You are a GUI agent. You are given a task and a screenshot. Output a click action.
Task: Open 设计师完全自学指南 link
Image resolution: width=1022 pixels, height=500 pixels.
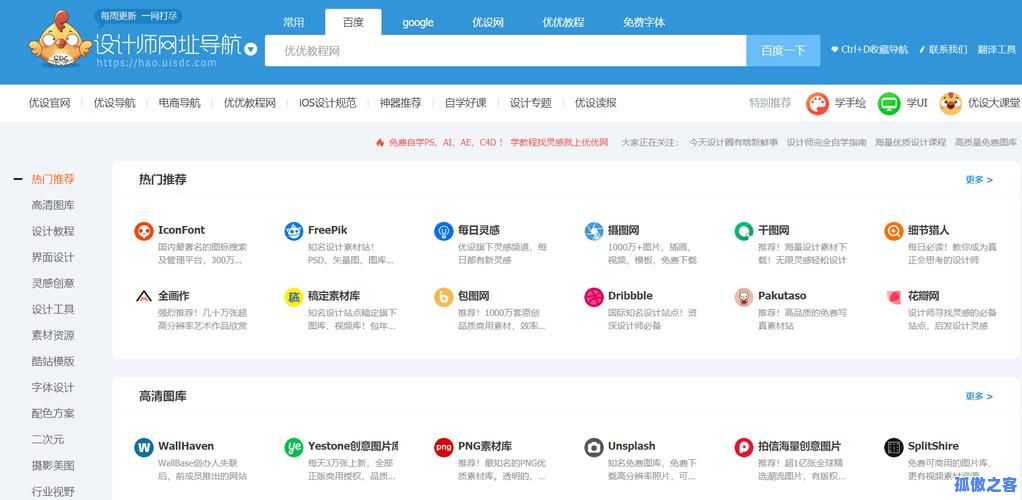pyautogui.click(x=826, y=142)
